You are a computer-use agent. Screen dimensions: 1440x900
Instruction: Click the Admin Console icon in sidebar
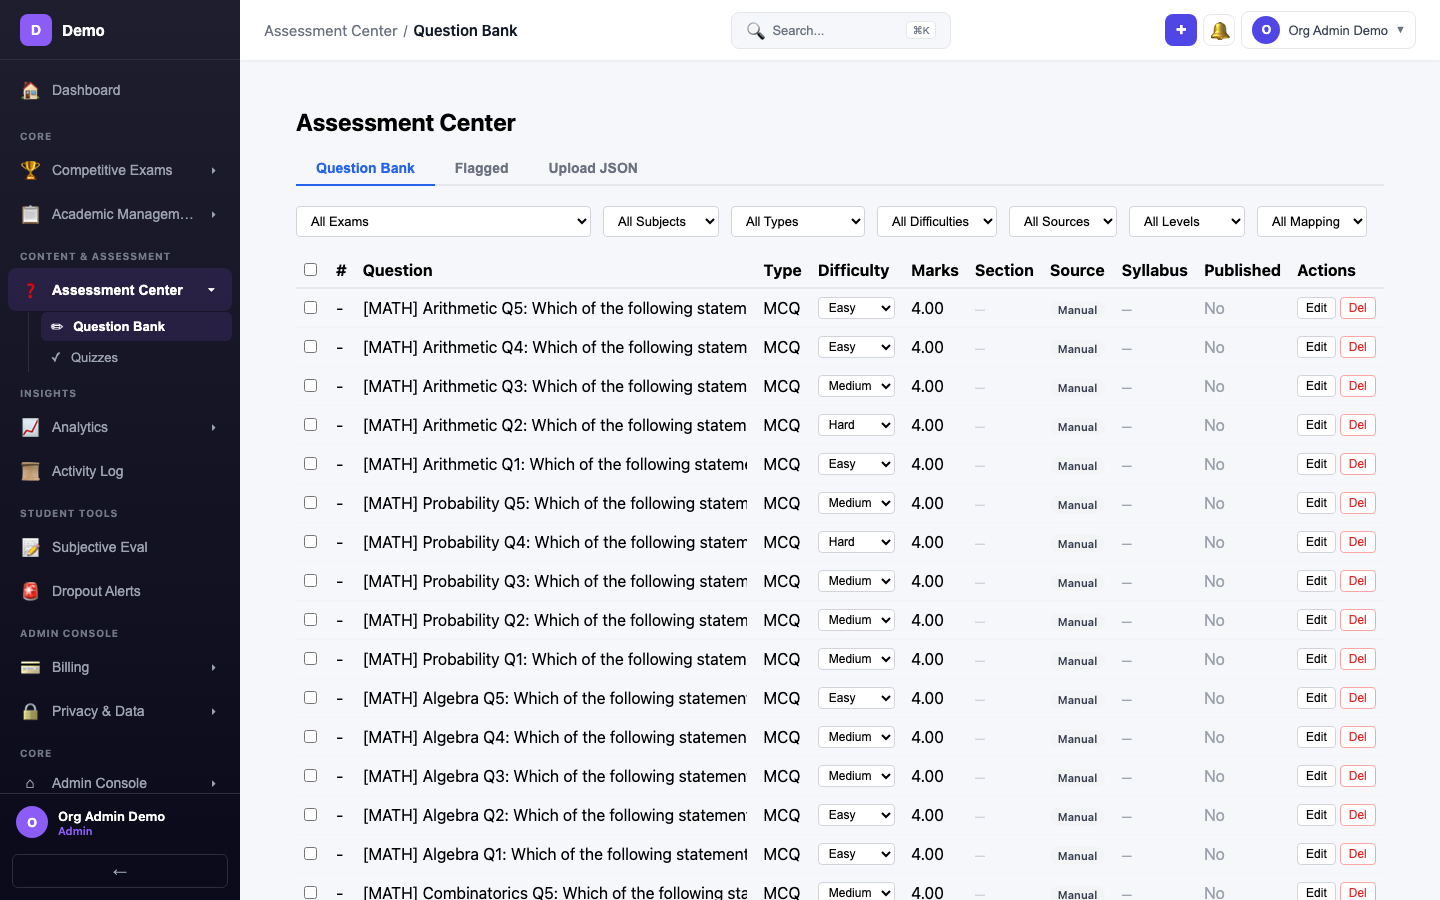point(30,783)
